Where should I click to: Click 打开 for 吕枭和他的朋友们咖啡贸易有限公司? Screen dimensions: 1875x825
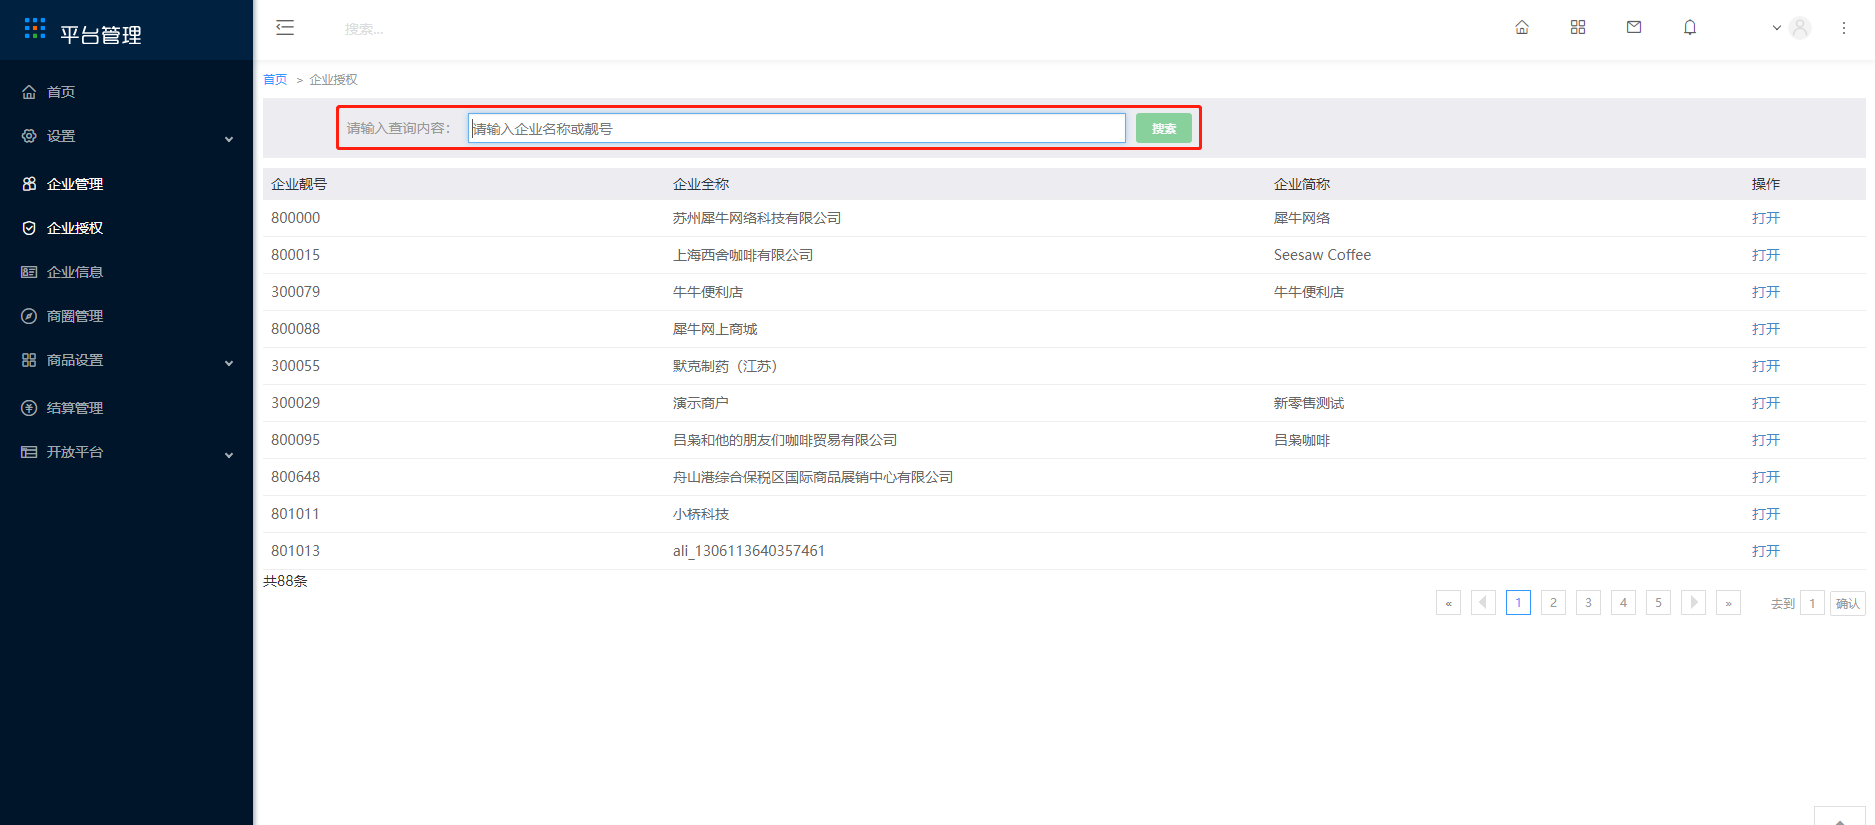(x=1766, y=440)
